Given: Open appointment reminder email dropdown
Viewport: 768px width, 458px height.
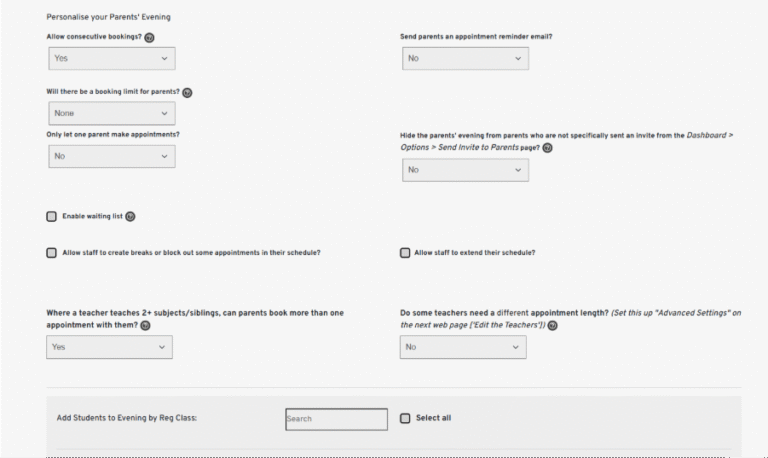Looking at the screenshot, I should point(465,58).
